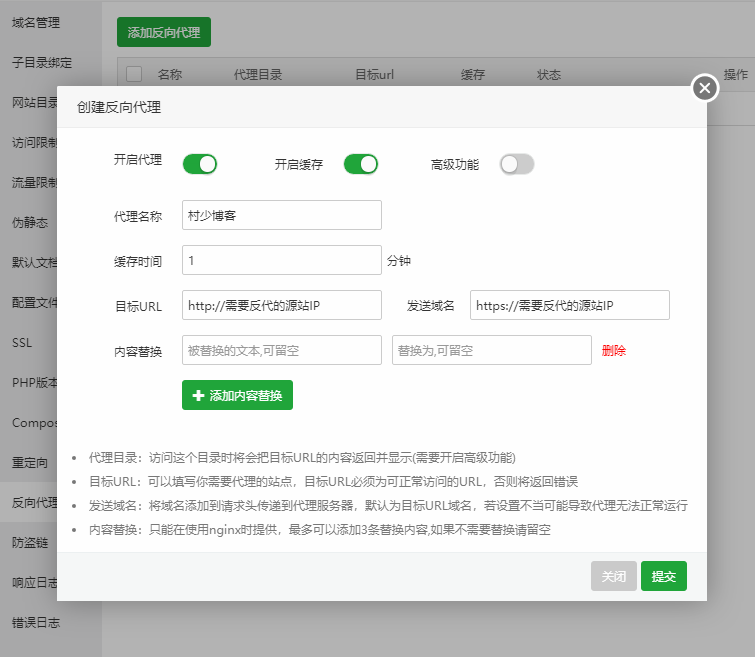
Task: Click the 创建反向代理 dialog title
Action: pos(119,107)
